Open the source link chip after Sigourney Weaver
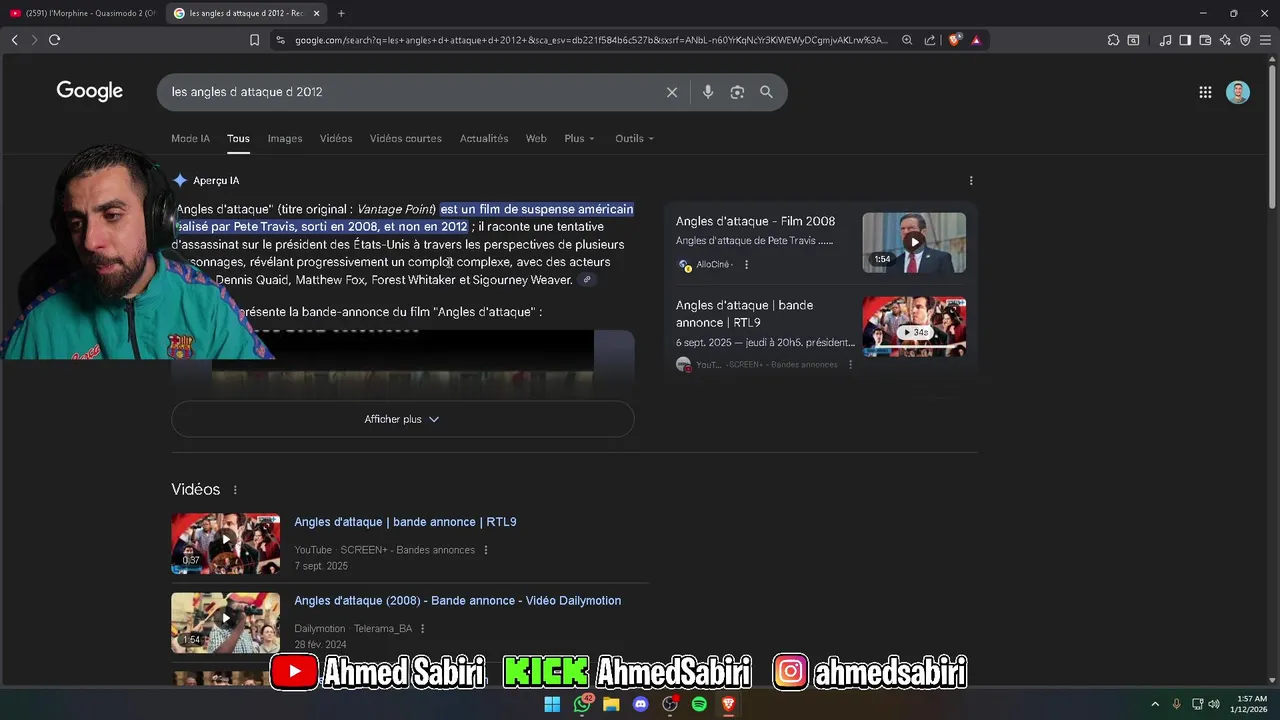Screen dimensions: 1280x720 [x=588, y=280]
